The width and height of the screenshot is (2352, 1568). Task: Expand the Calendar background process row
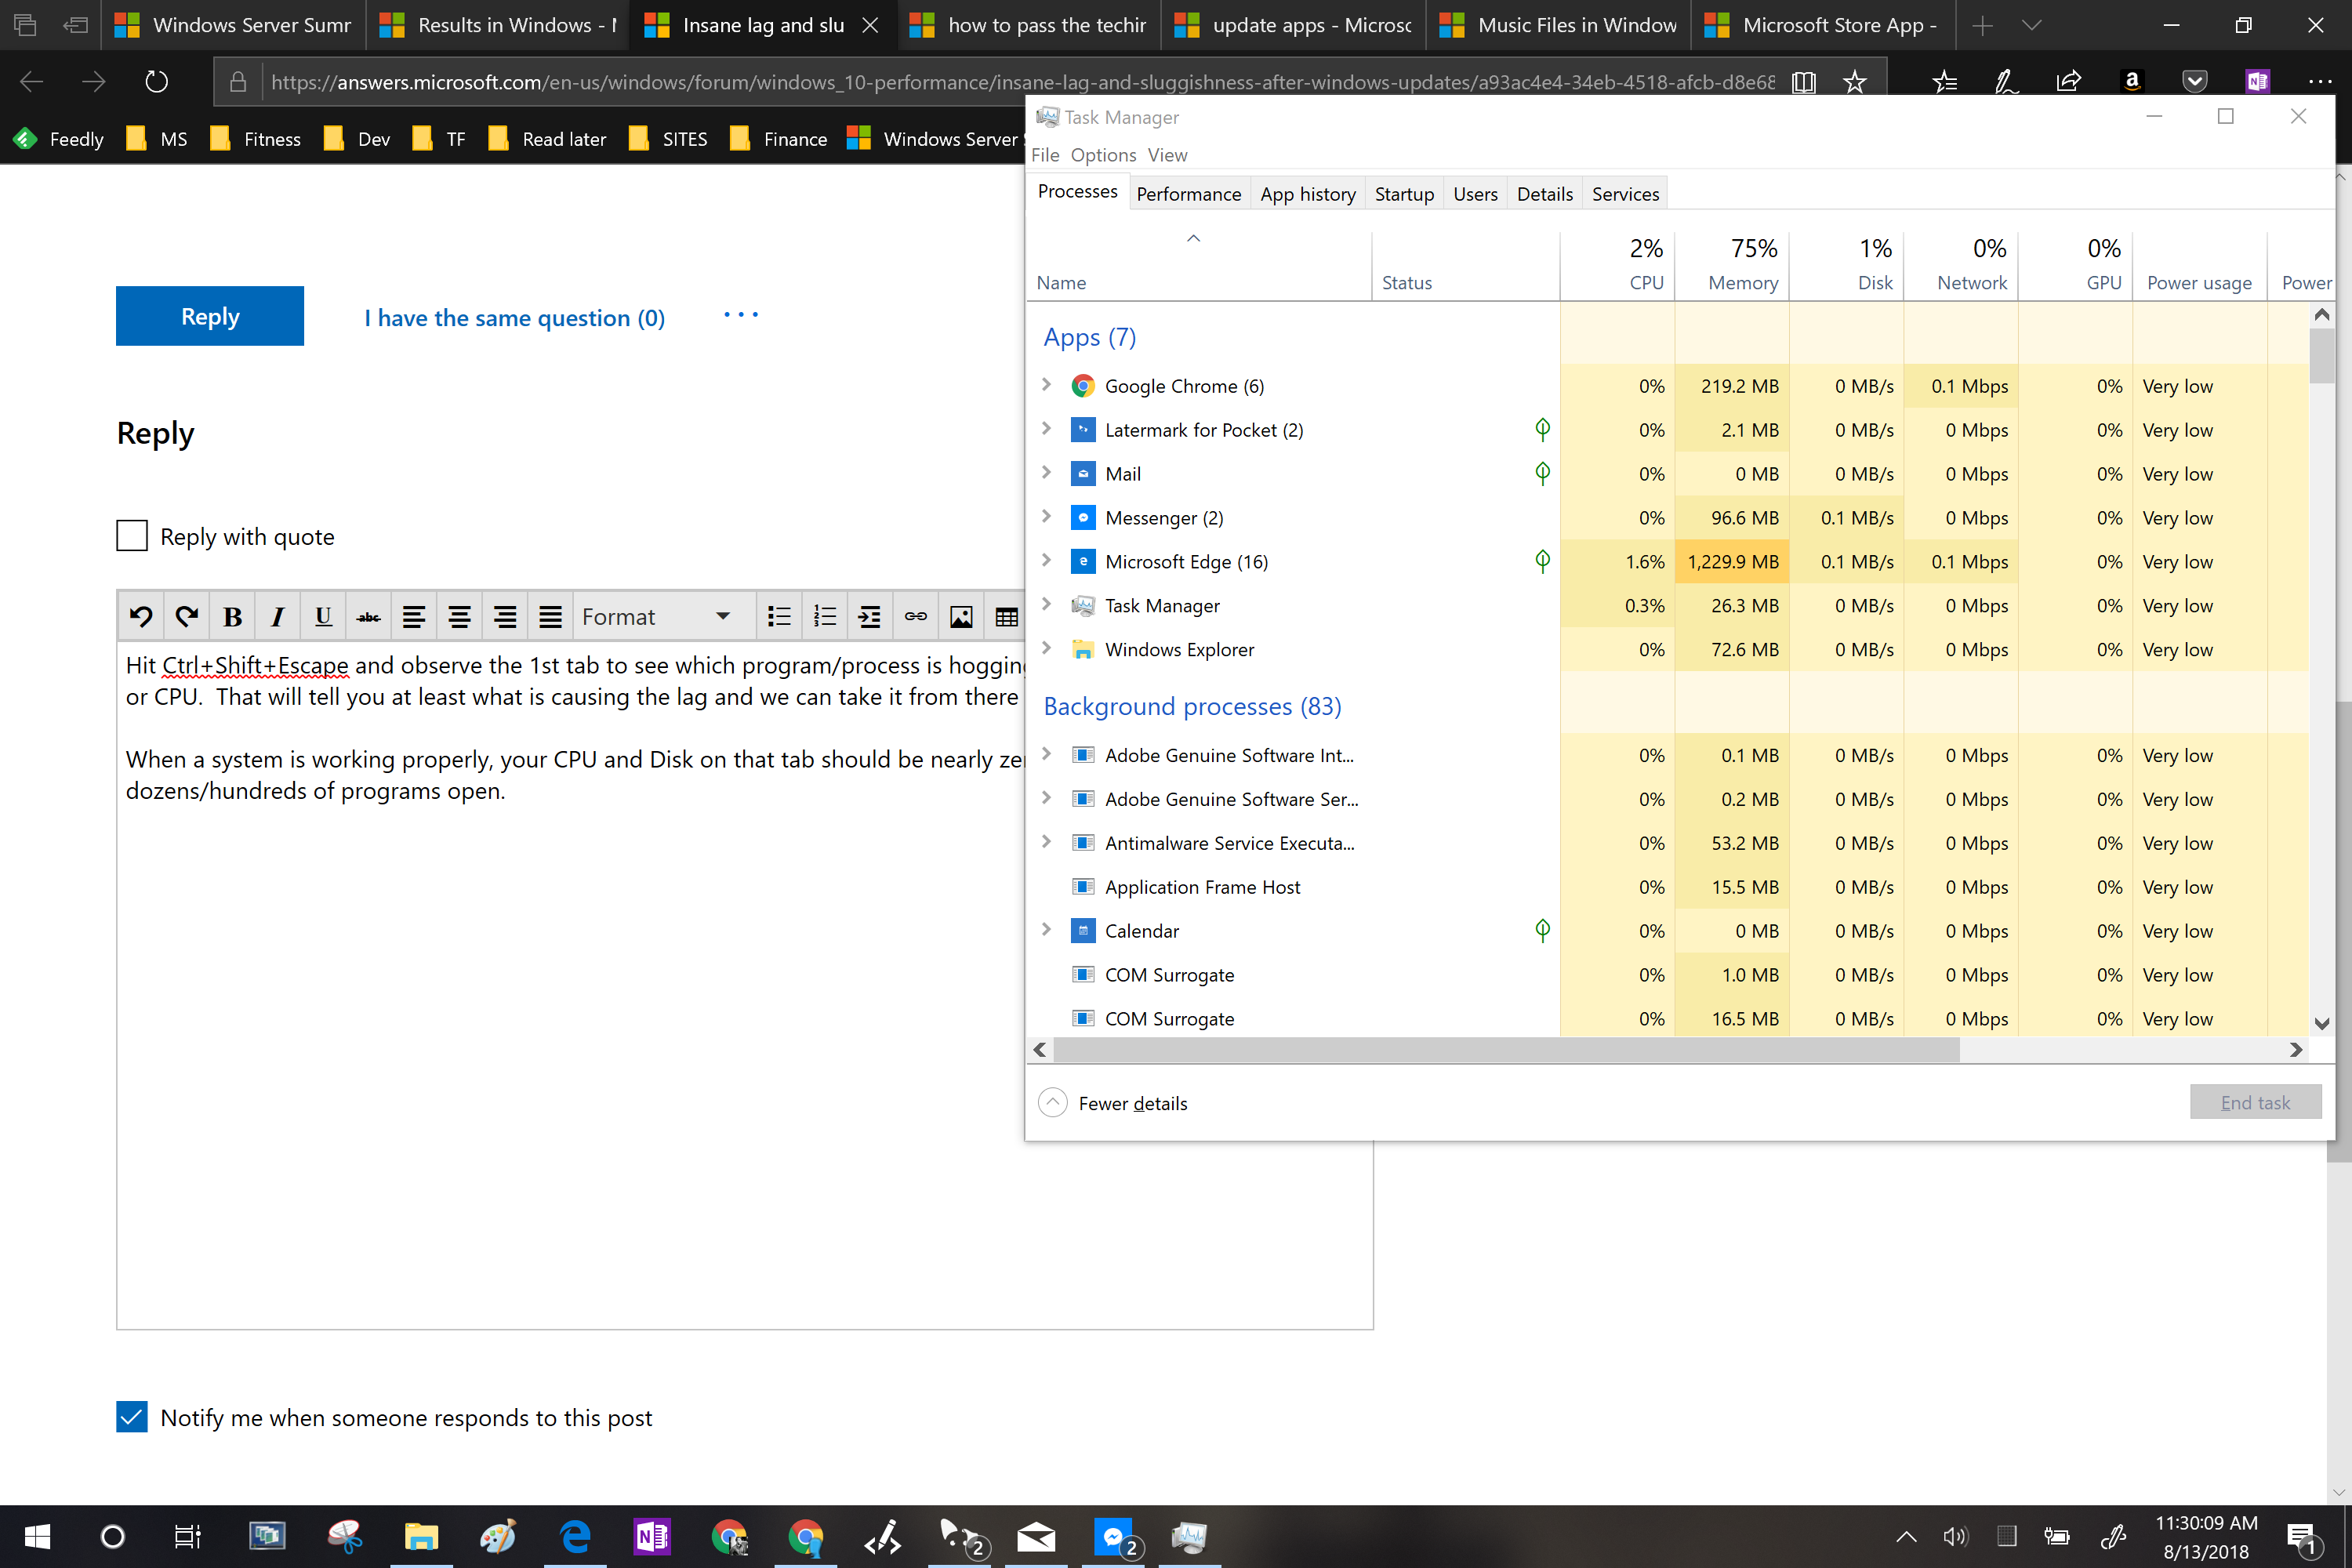[x=1047, y=930]
